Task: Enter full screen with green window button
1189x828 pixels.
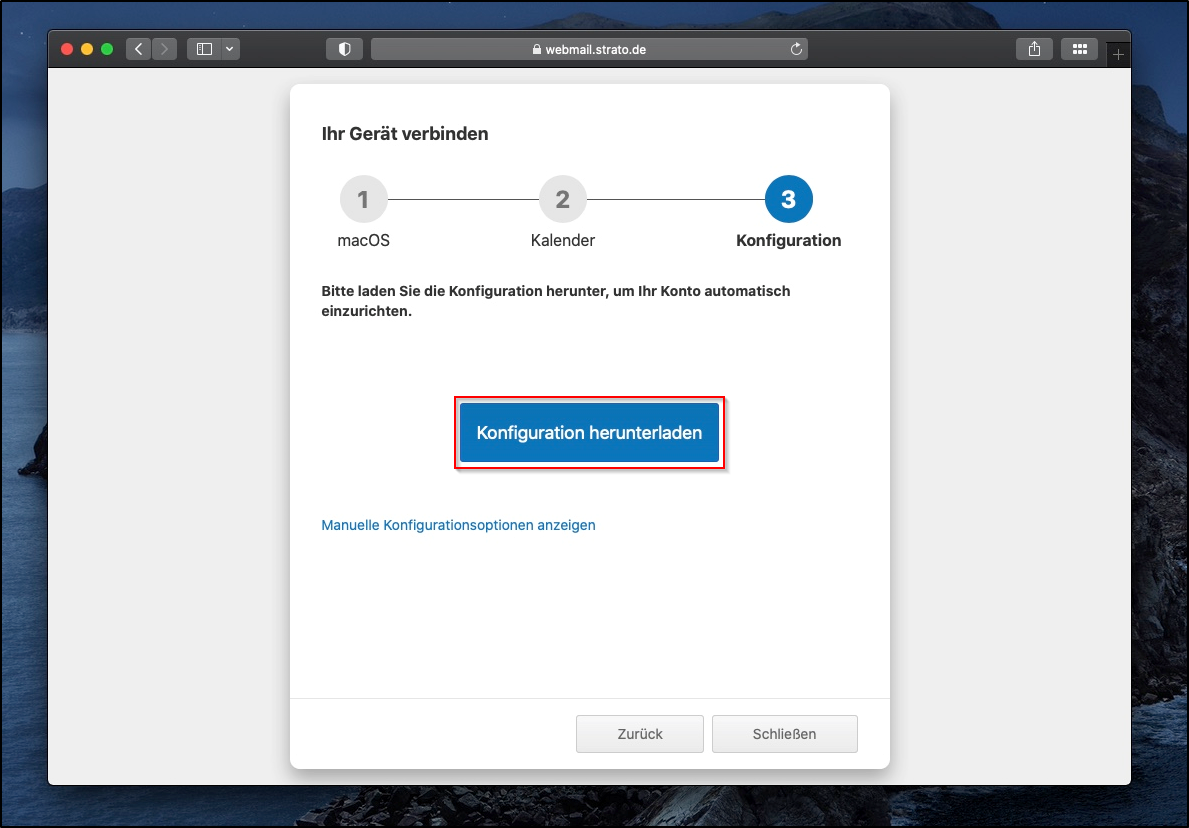Action: tap(107, 49)
